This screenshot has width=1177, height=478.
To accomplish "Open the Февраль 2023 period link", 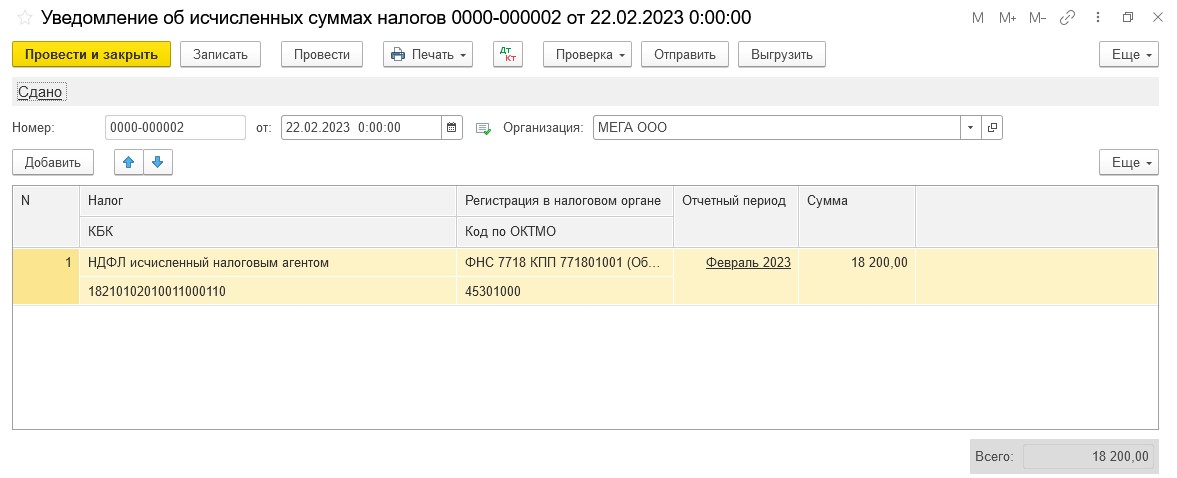I will (748, 263).
